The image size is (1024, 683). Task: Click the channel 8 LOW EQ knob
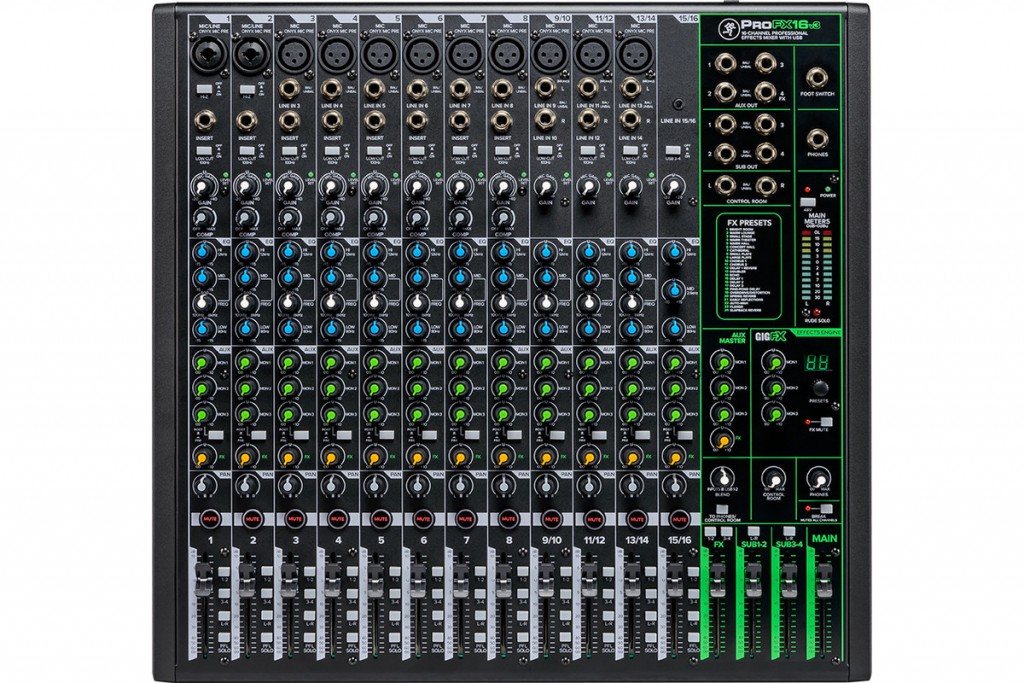click(x=502, y=328)
